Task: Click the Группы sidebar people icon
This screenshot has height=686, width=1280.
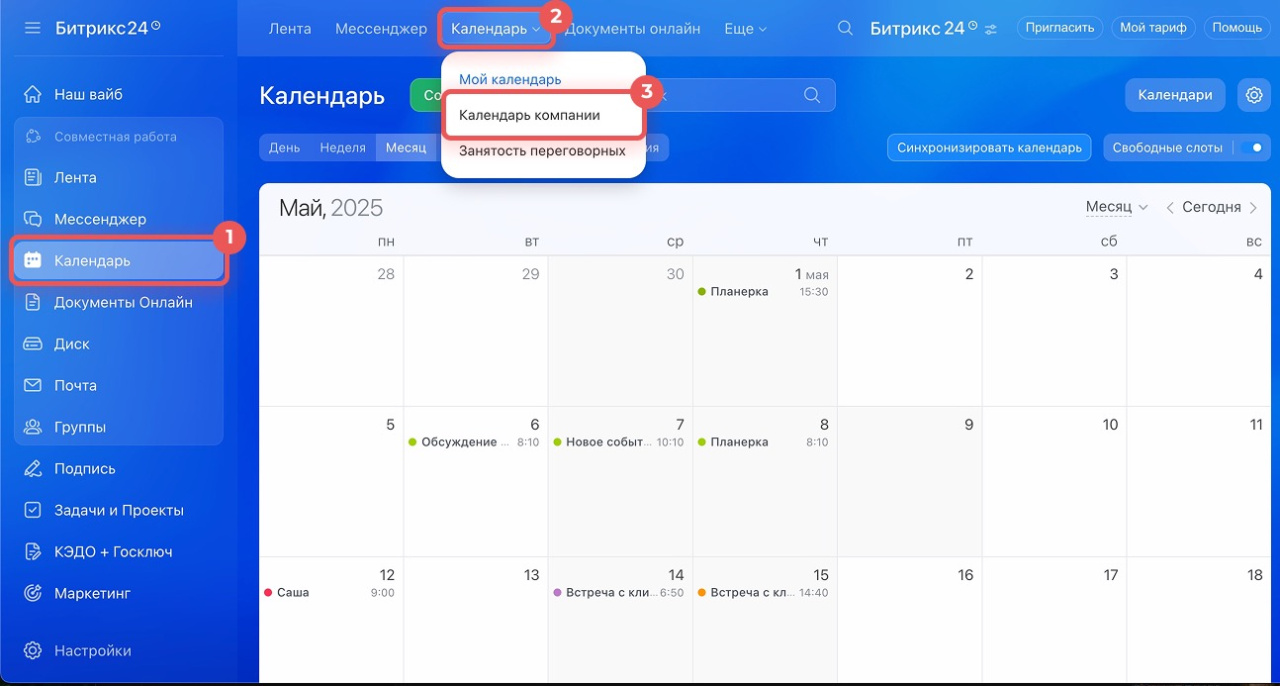Action: 33,427
